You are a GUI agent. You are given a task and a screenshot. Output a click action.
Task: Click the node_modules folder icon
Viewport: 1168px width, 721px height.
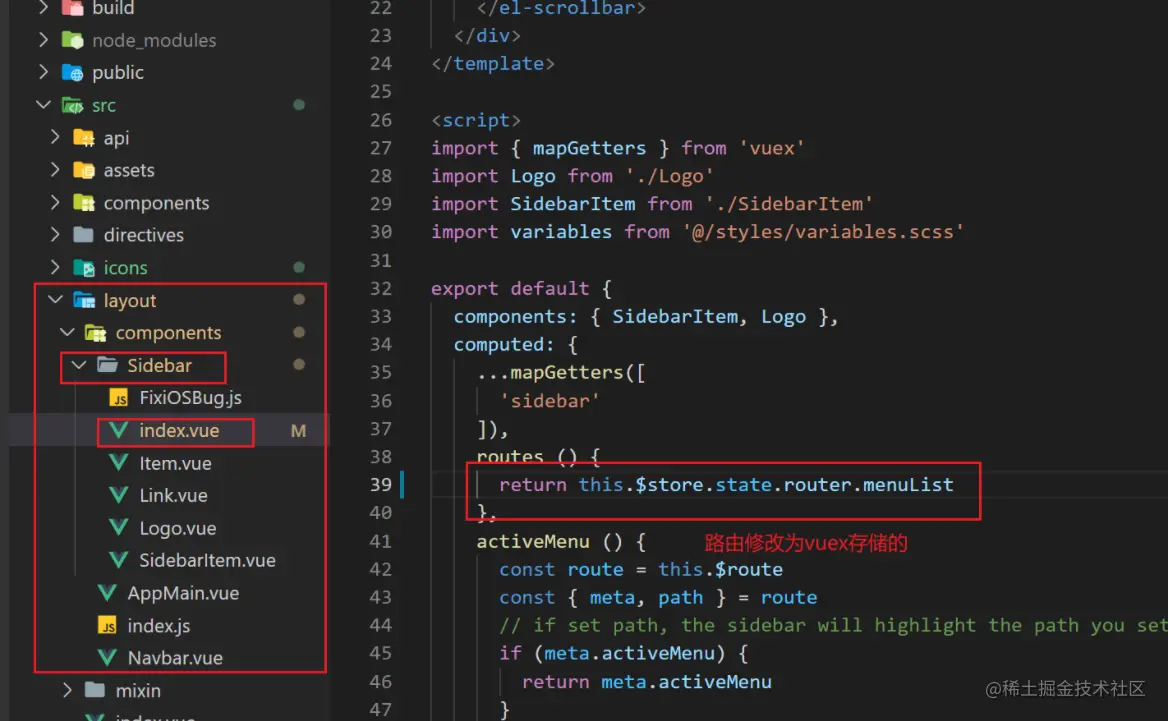[72, 39]
